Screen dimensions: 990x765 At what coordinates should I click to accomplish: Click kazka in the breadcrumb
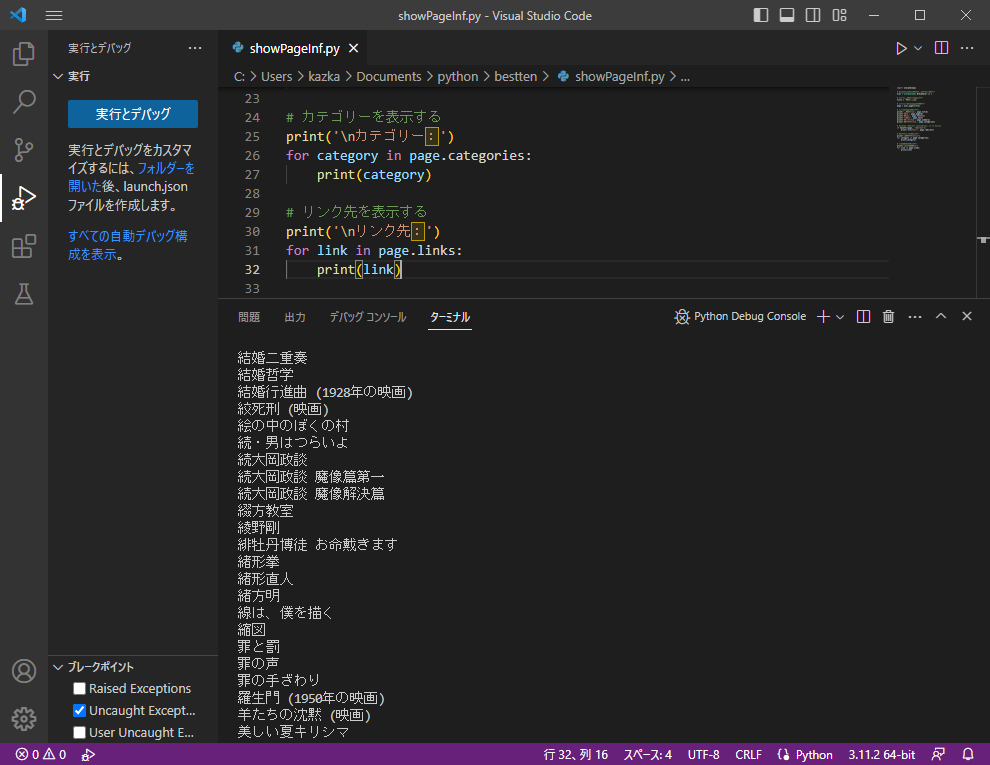coord(324,76)
